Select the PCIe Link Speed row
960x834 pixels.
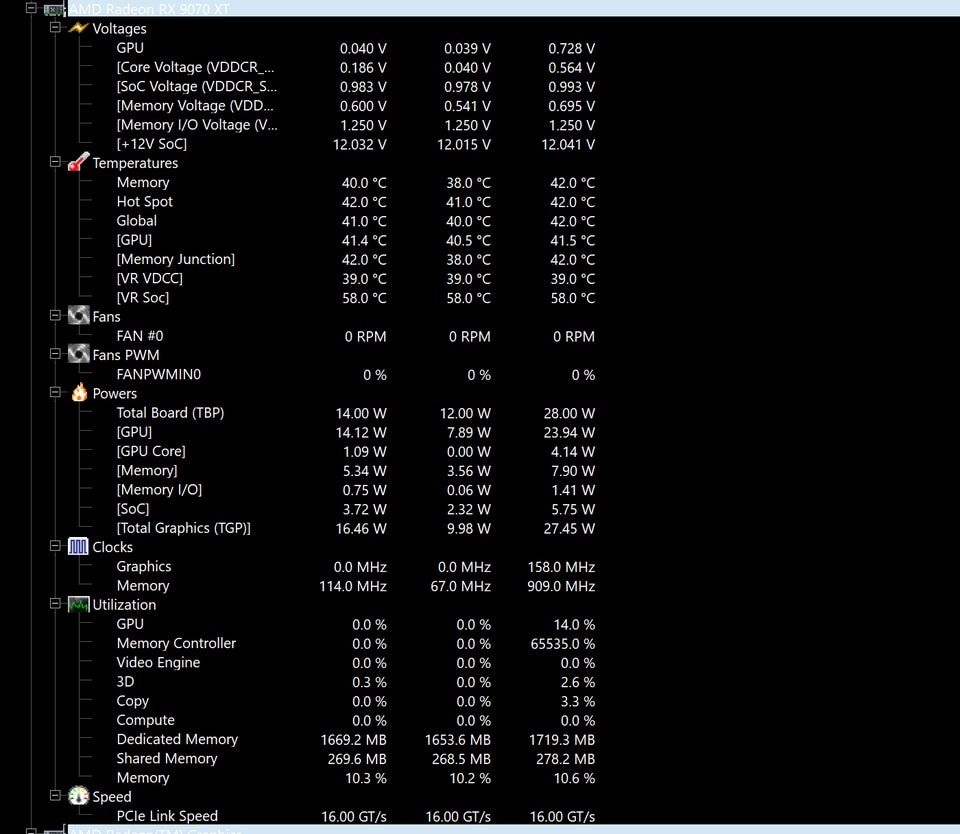(355, 816)
